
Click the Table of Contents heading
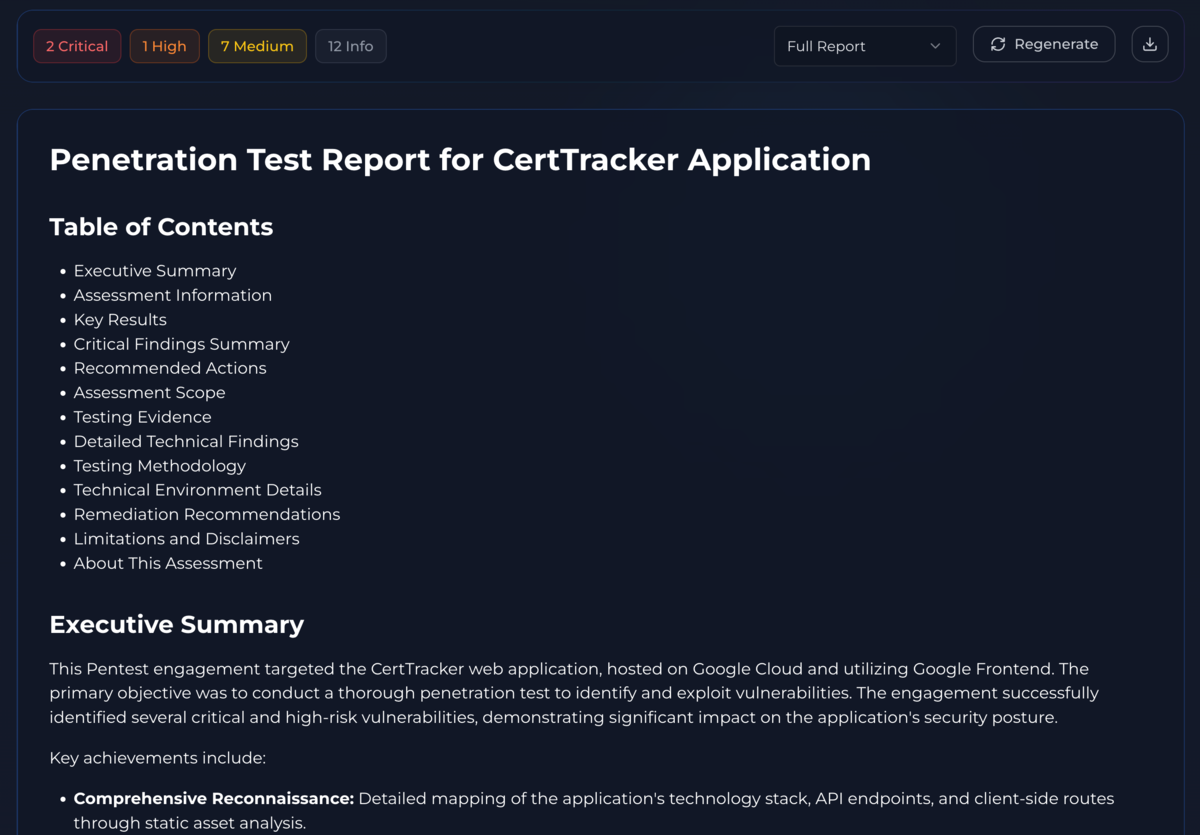161,227
